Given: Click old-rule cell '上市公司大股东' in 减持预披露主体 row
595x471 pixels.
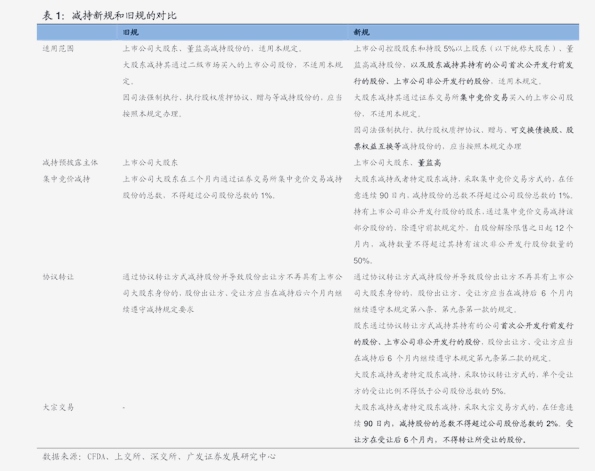Looking at the screenshot, I should pyautogui.click(x=150, y=163).
